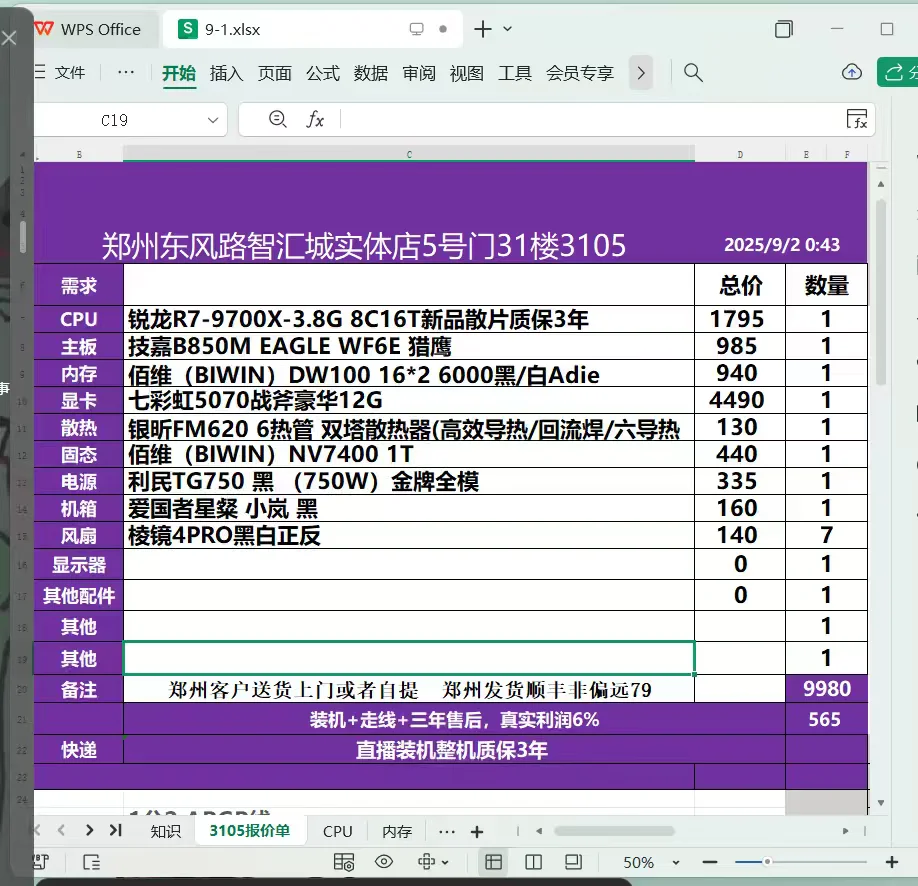The height and width of the screenshot is (886, 918).
Task: Click the fx insert function icon
Action: [x=315, y=119]
